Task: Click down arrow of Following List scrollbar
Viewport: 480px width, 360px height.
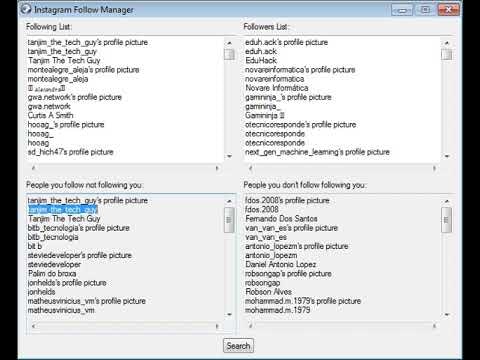Action: point(229,156)
